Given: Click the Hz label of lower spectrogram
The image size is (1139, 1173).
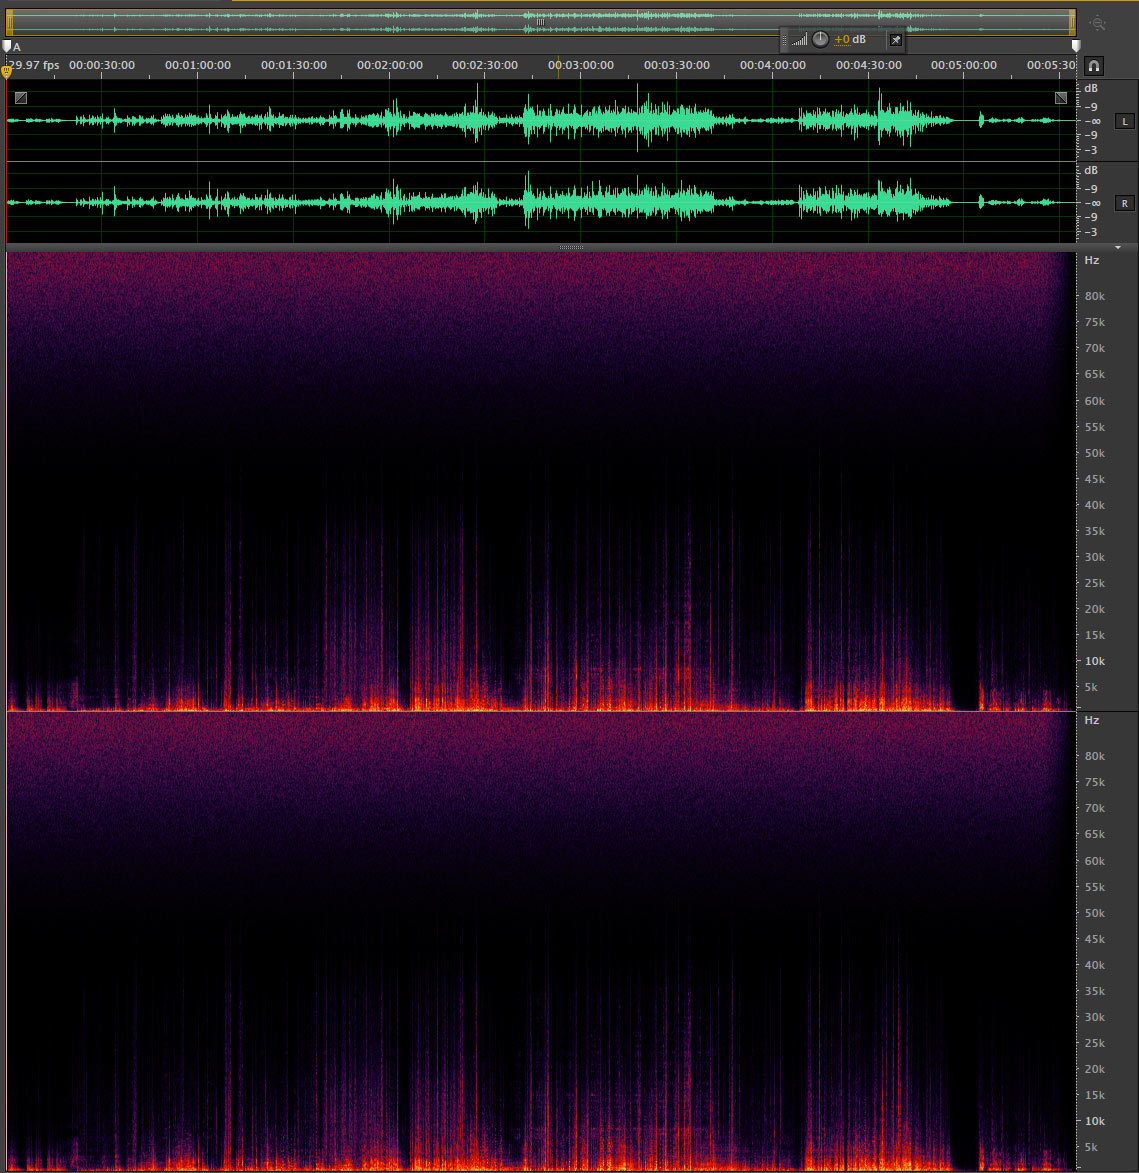Looking at the screenshot, I should click(x=1092, y=720).
